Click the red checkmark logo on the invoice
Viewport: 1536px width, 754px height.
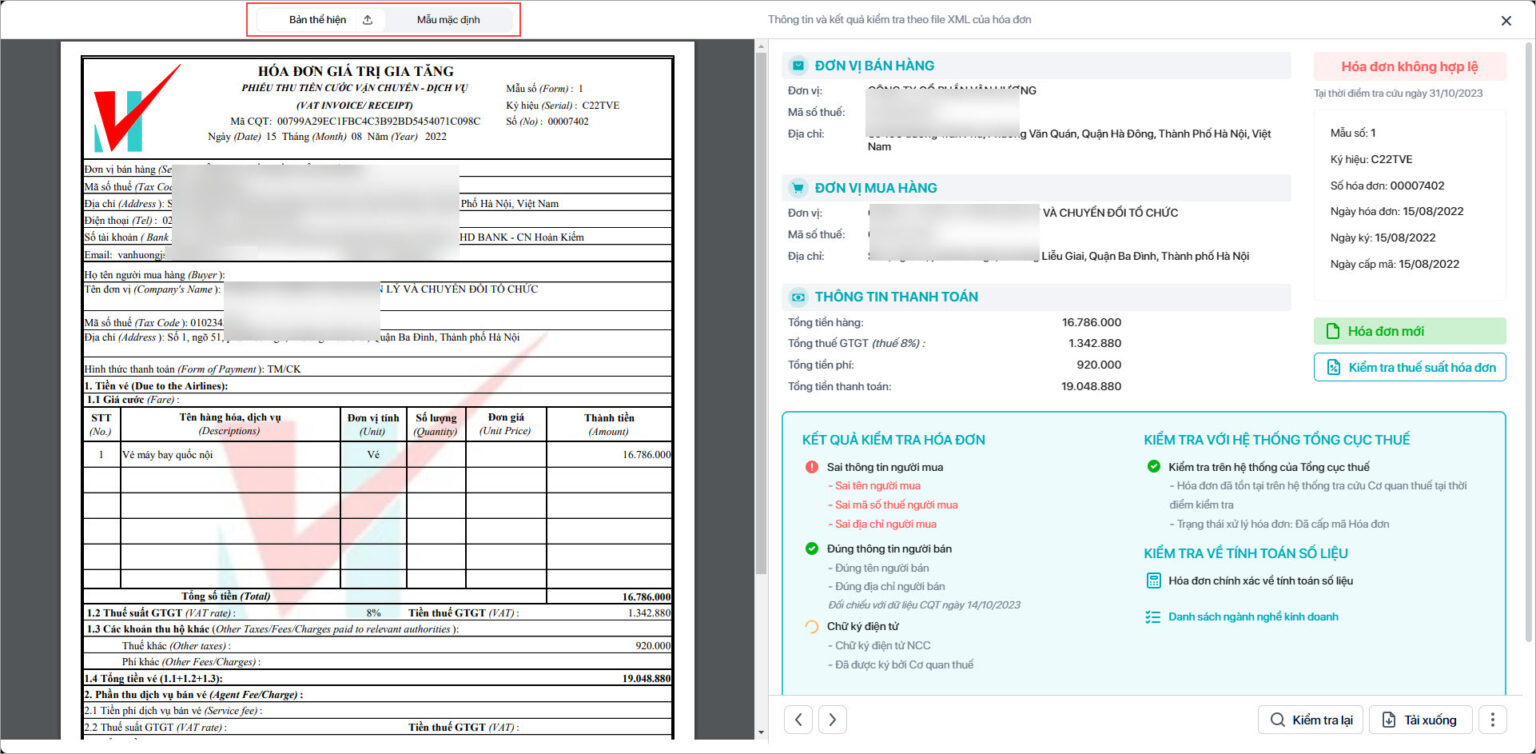click(136, 108)
